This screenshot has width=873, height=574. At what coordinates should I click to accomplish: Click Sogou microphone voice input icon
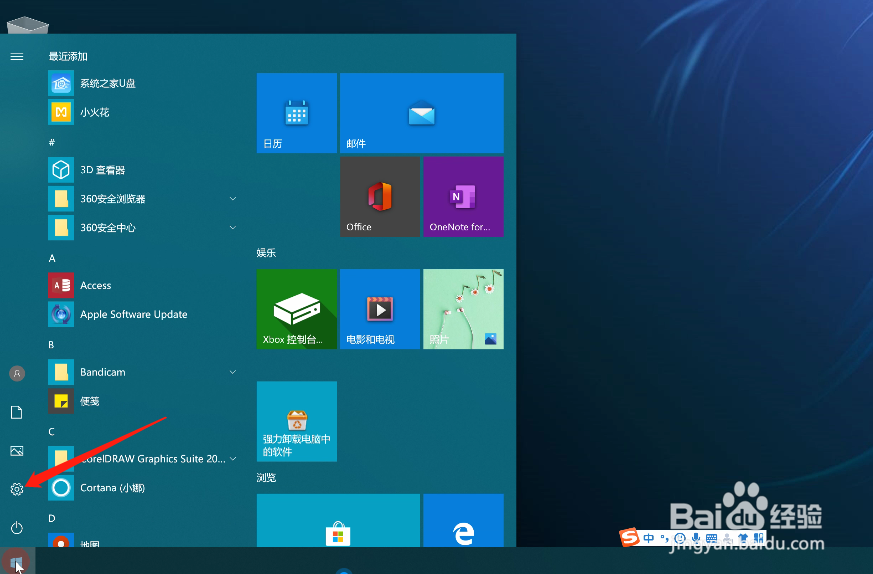tap(697, 538)
